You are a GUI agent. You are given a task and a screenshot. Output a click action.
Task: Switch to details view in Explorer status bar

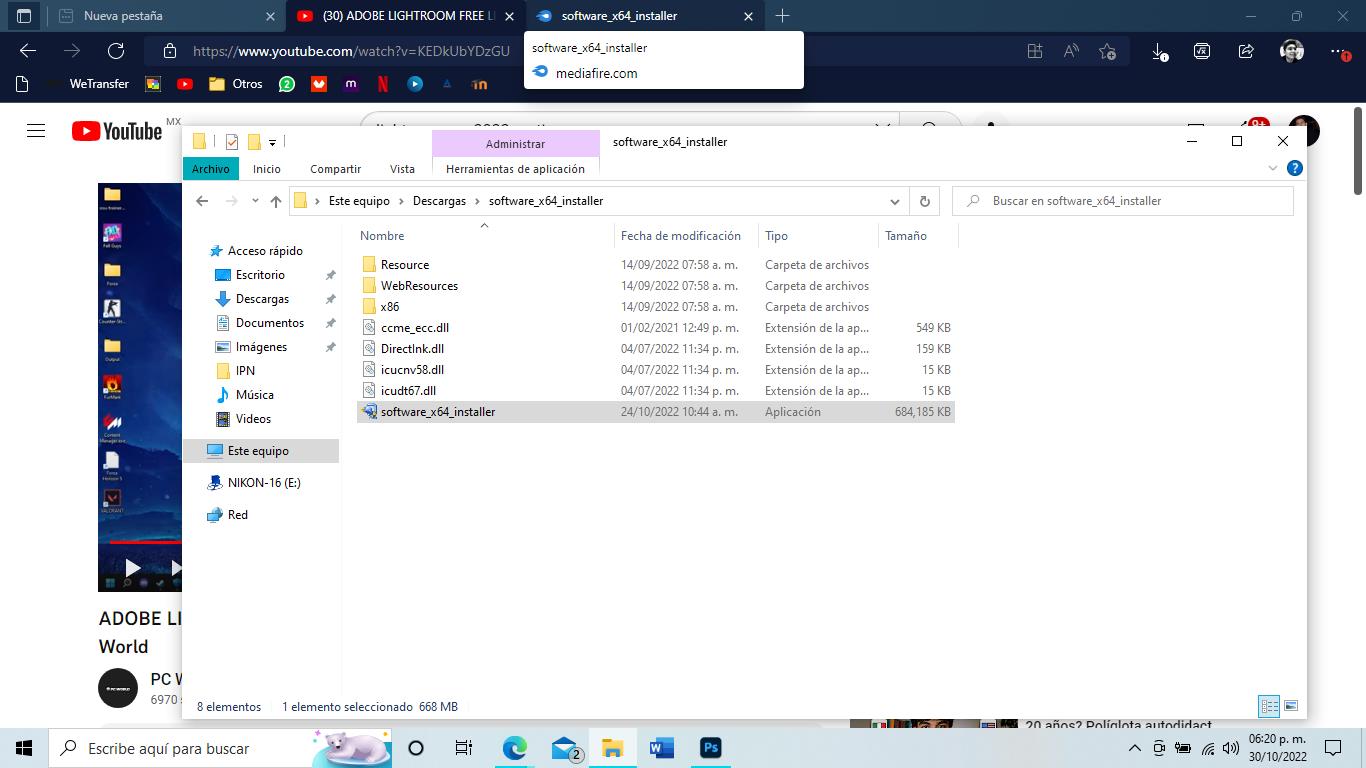pos(1269,706)
